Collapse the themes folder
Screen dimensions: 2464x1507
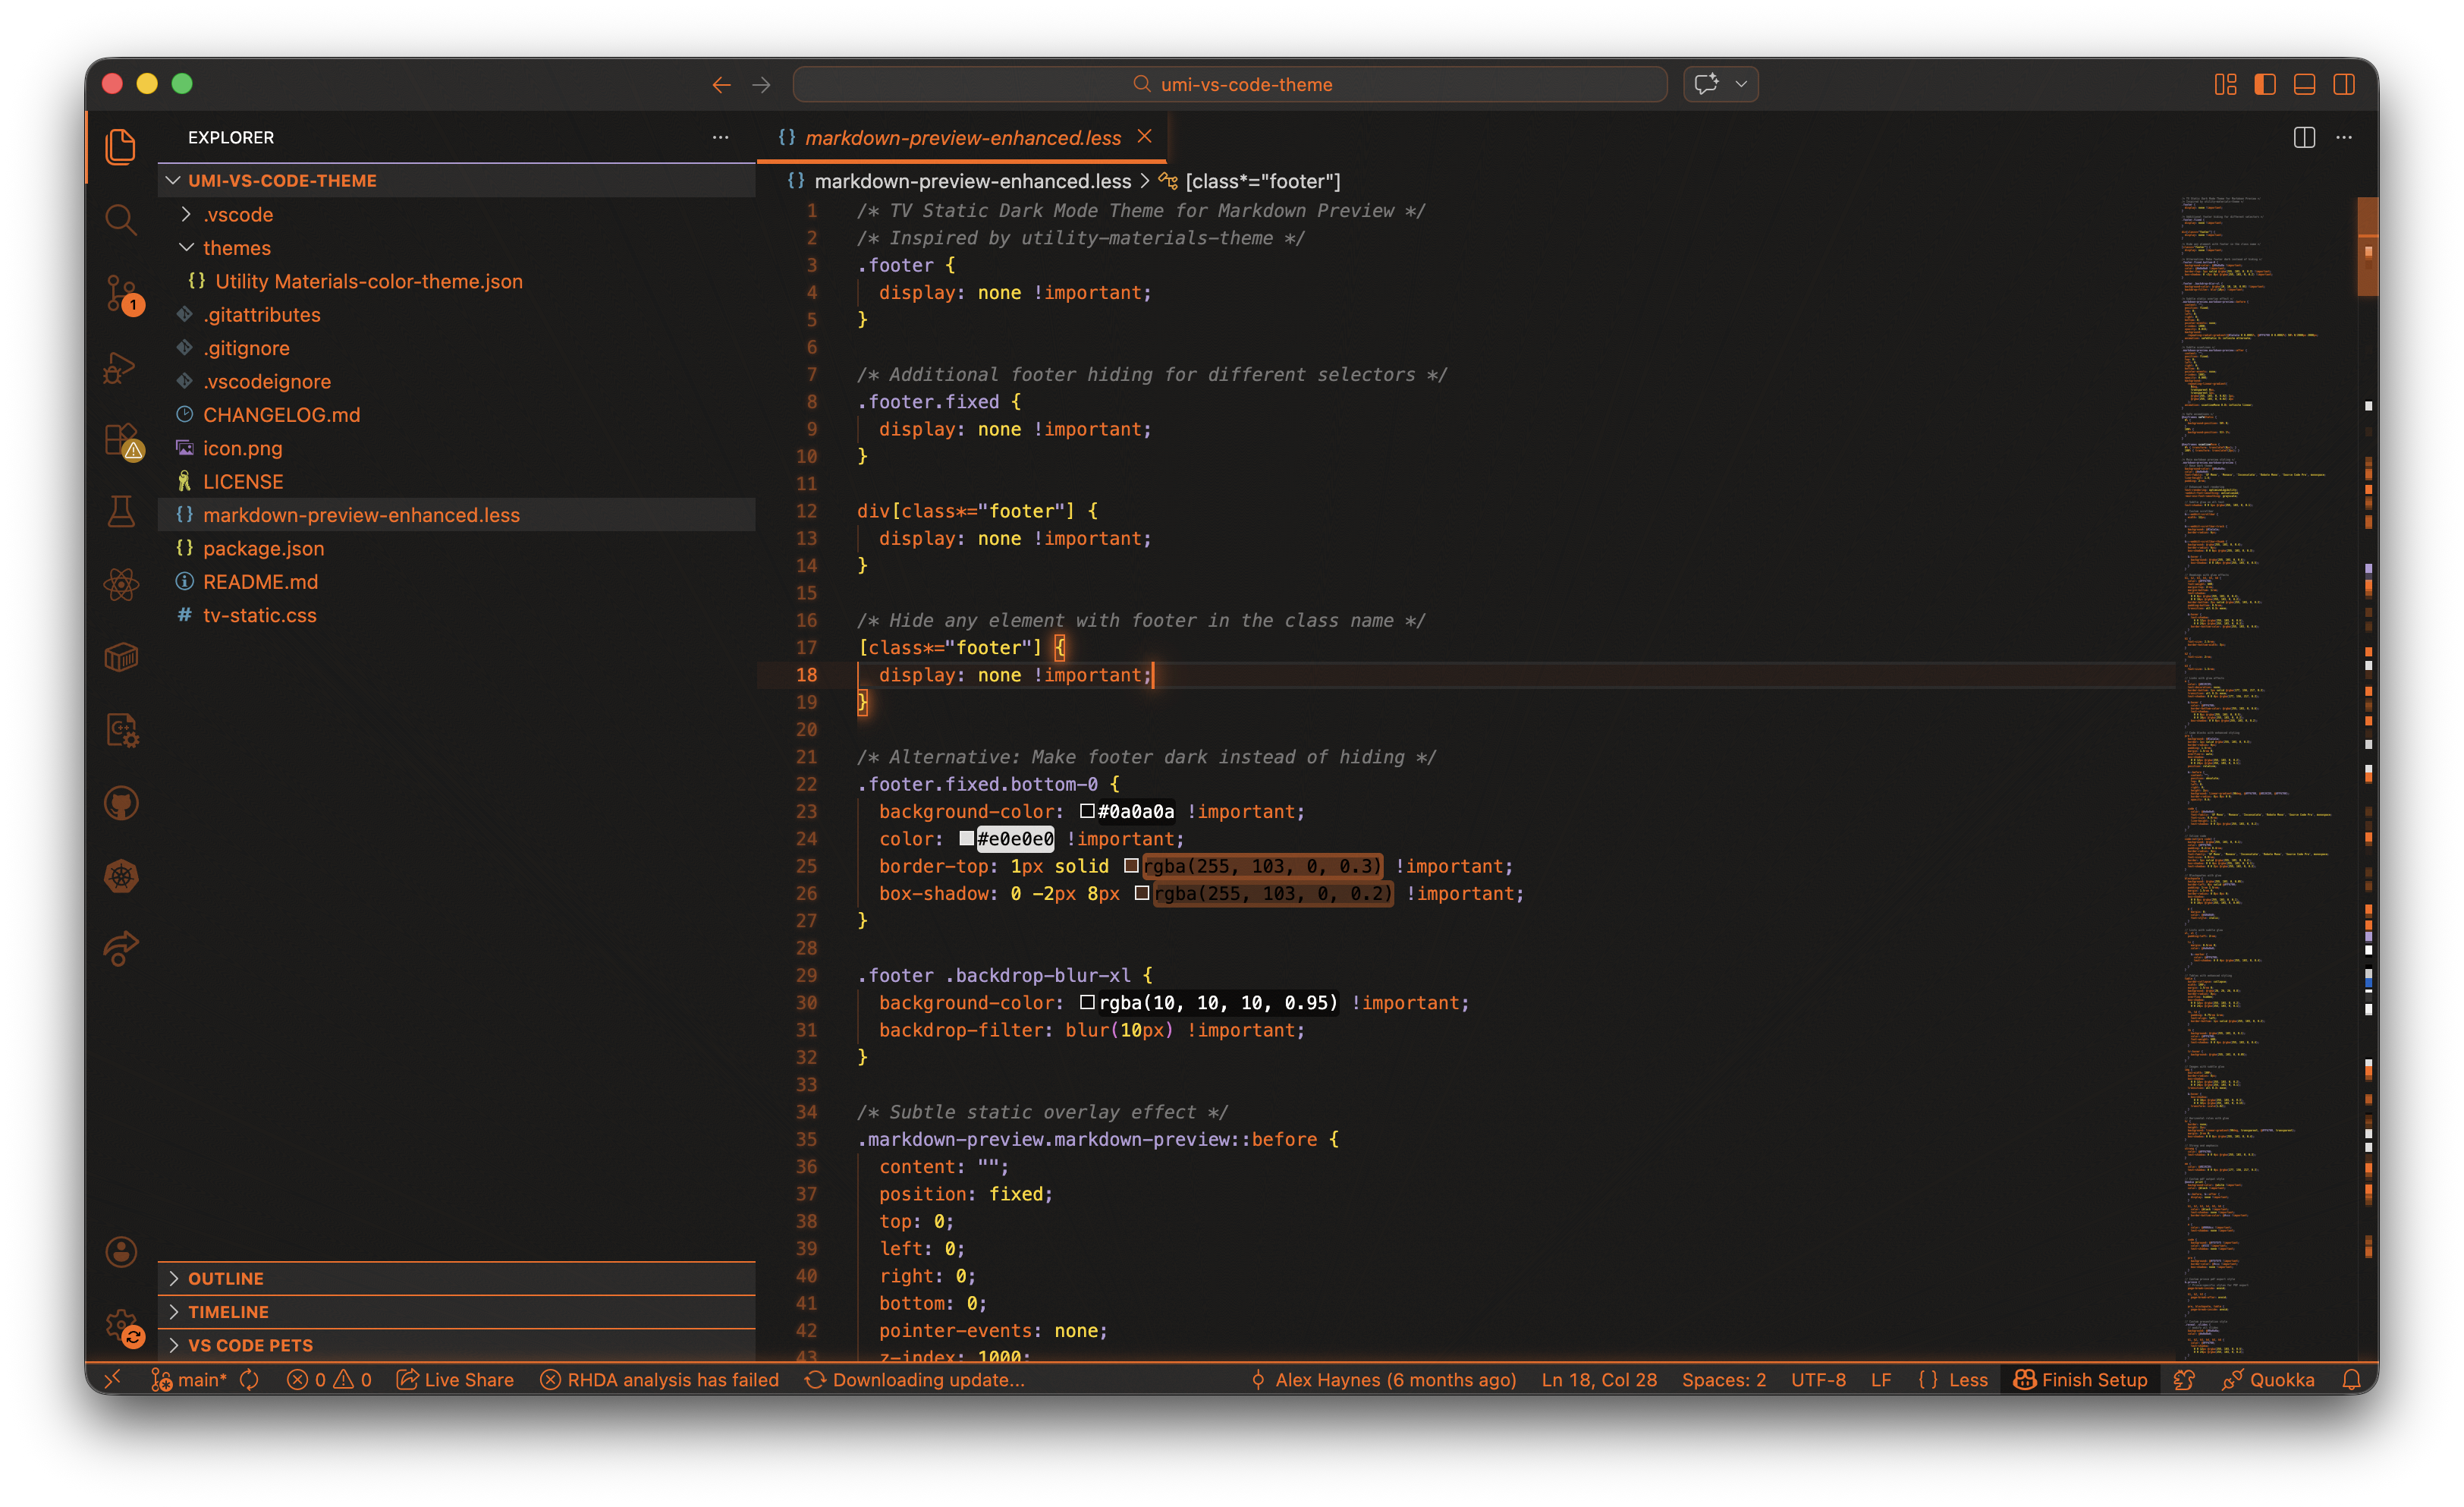[x=456, y=247]
